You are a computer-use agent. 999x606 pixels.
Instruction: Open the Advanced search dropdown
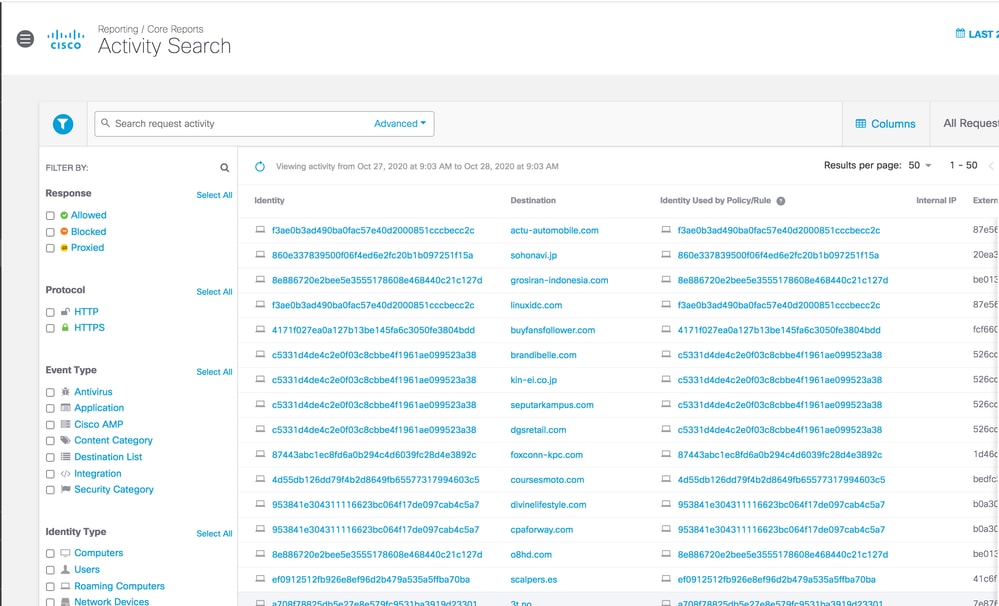(400, 124)
